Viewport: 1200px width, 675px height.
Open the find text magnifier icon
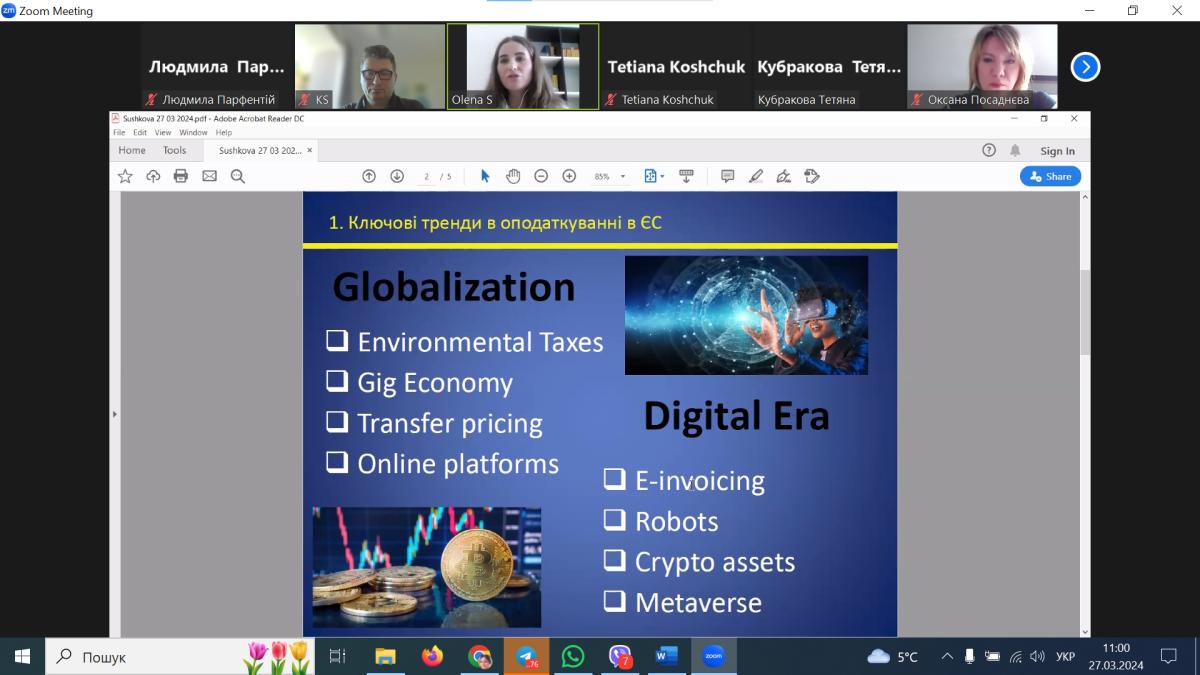coord(238,176)
